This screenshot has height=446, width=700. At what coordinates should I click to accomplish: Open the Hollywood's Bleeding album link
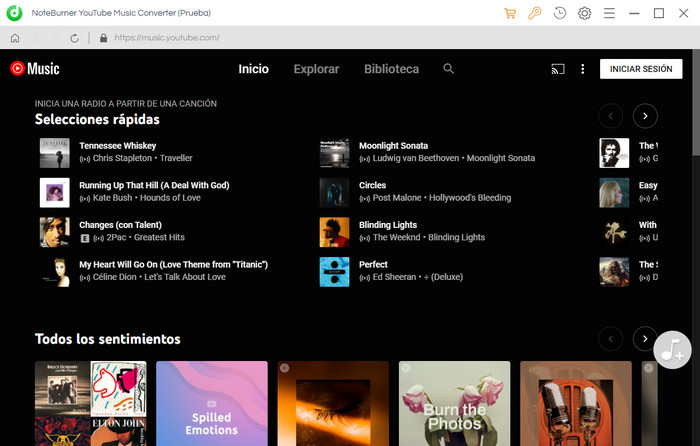point(470,198)
